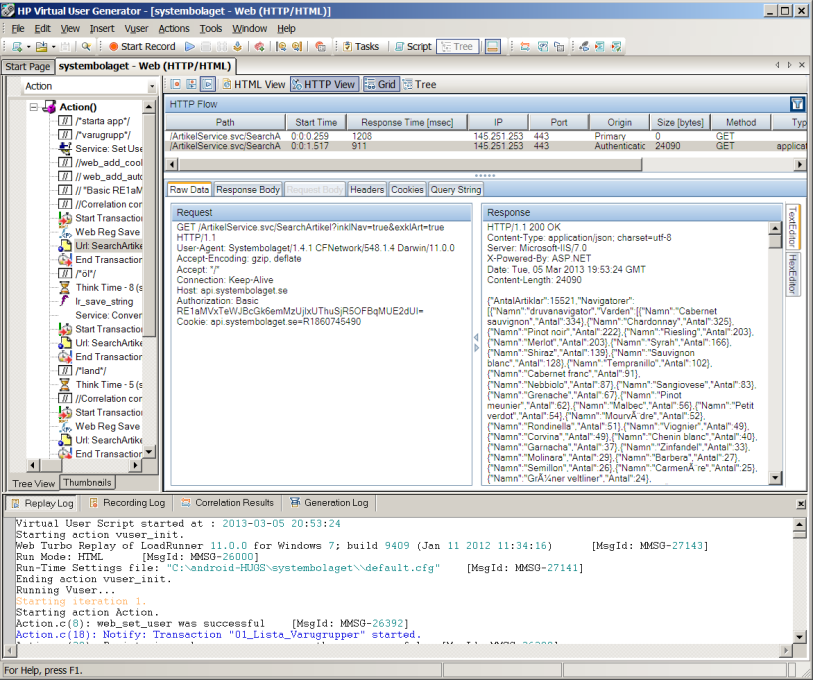
Task: Toggle Tree layout in snapshot toolbar
Action: pyautogui.click(x=420, y=84)
